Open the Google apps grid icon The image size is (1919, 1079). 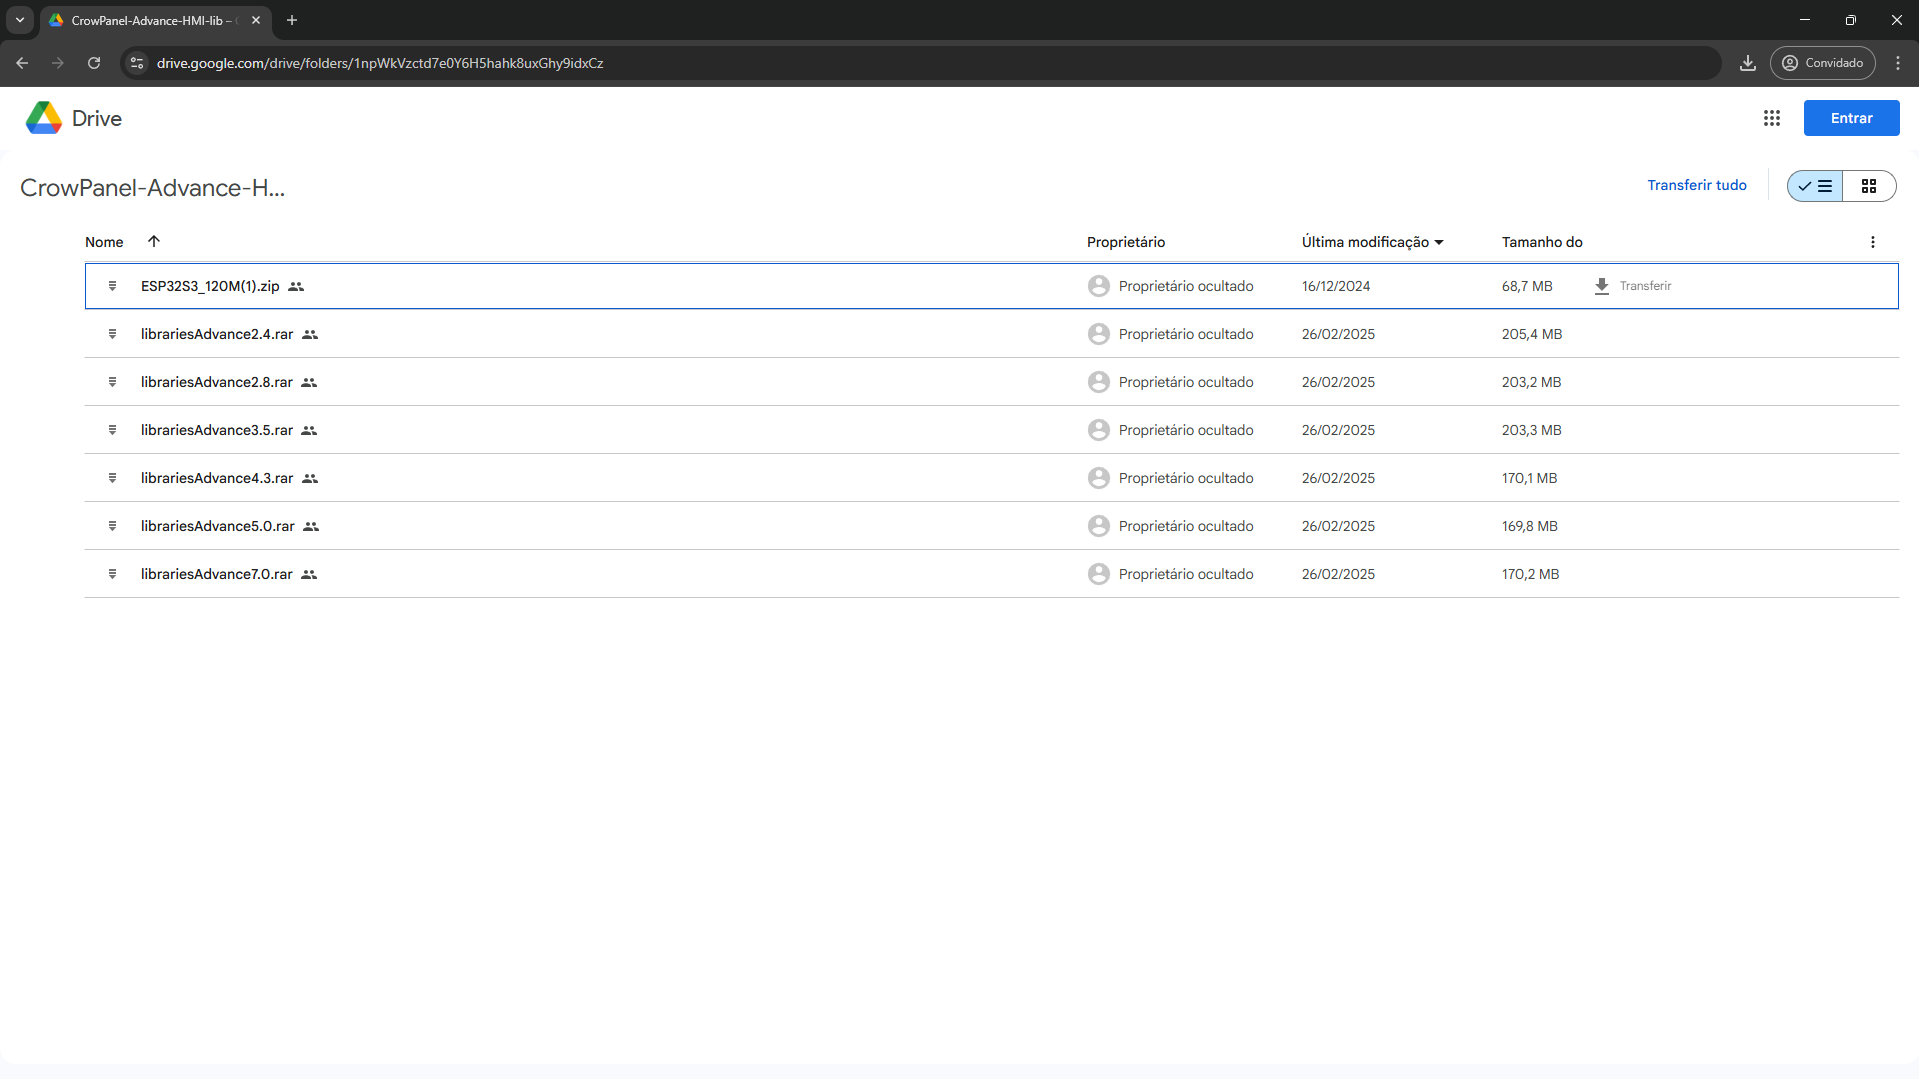tap(1771, 118)
